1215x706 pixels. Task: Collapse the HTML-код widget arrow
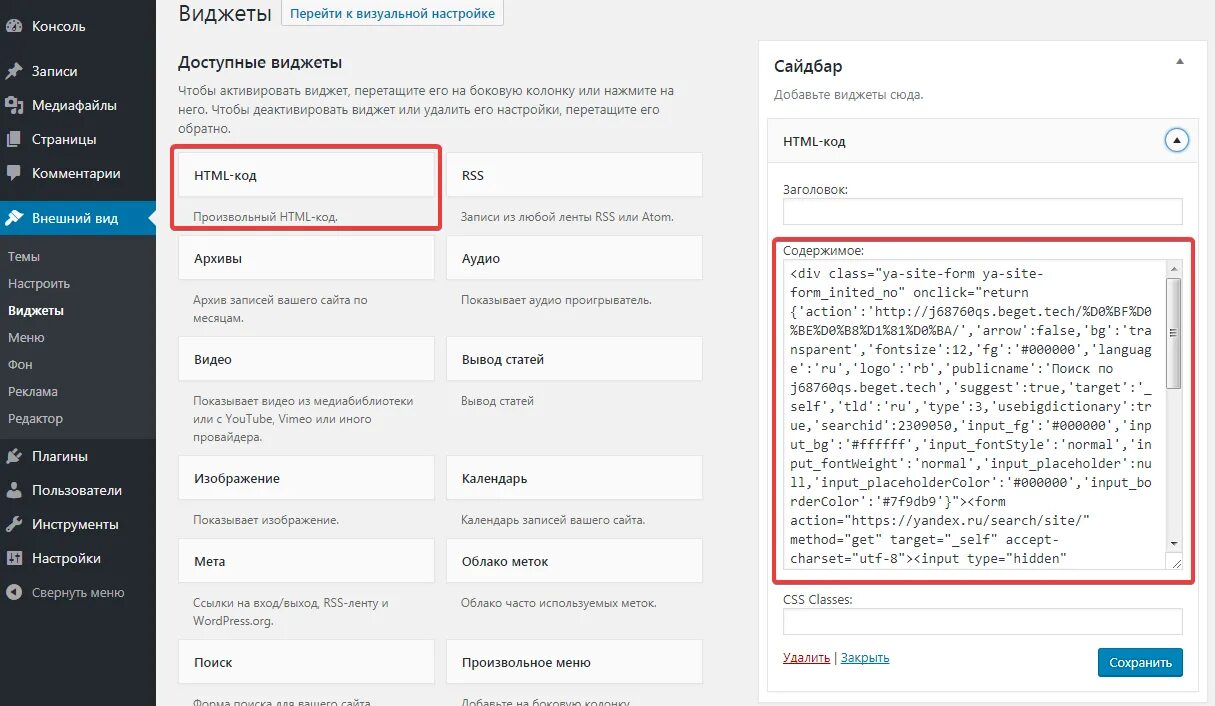tap(1177, 141)
